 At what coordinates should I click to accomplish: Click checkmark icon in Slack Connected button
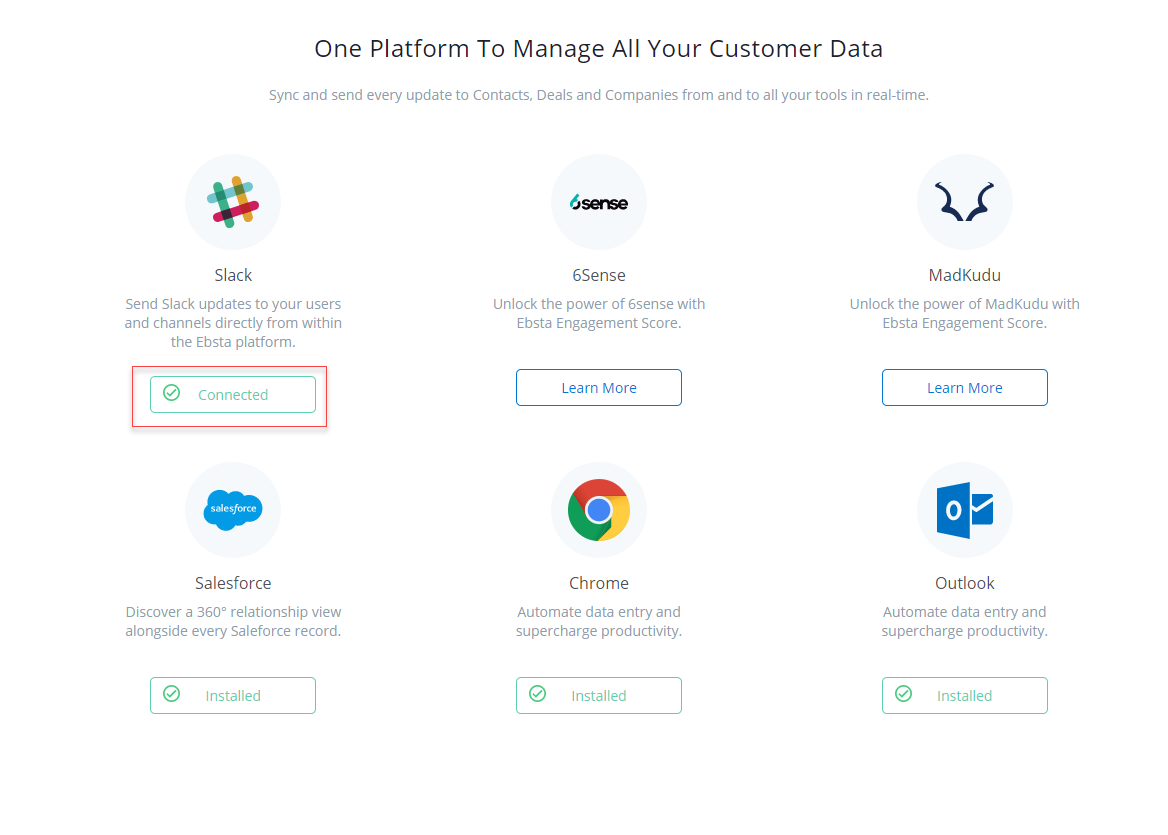click(171, 393)
